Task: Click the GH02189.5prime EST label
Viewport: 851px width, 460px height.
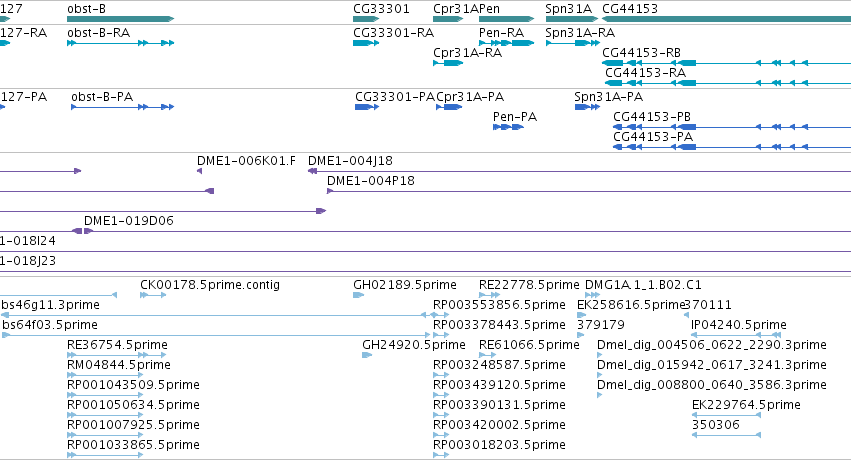Action: tap(404, 285)
